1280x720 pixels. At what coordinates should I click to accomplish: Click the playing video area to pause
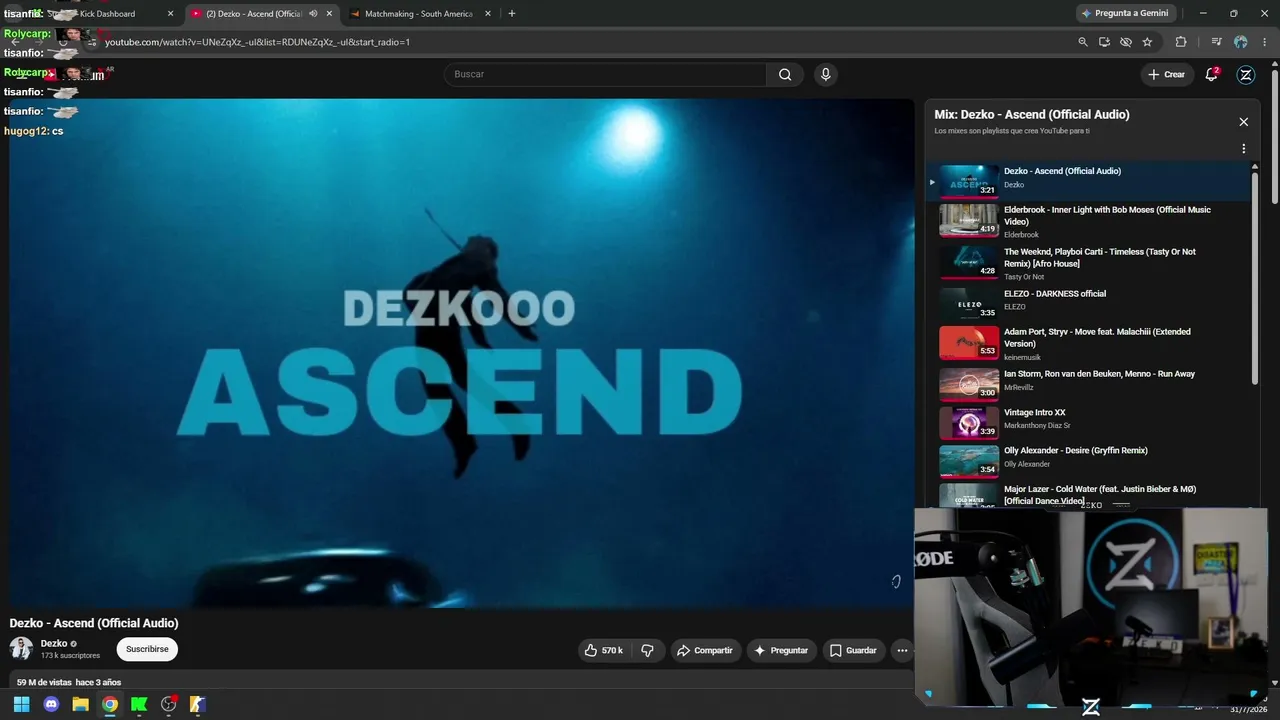pyautogui.click(x=462, y=353)
